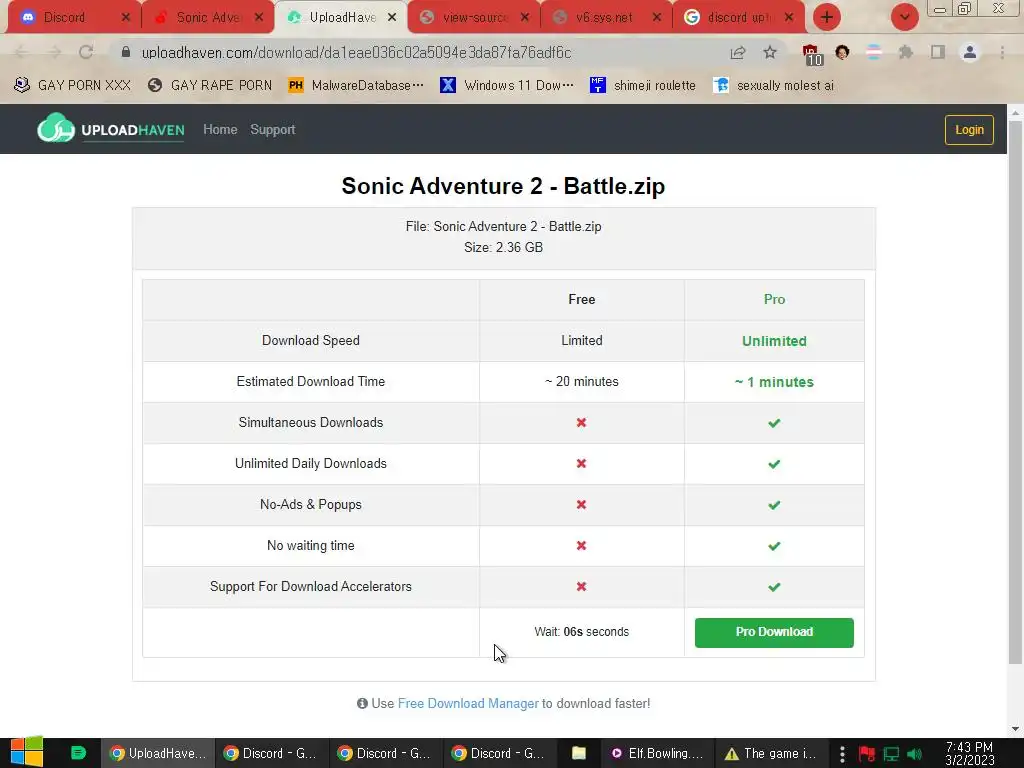Open File Explorer folder in taskbar
This screenshot has width=1024, height=768.
coord(579,753)
